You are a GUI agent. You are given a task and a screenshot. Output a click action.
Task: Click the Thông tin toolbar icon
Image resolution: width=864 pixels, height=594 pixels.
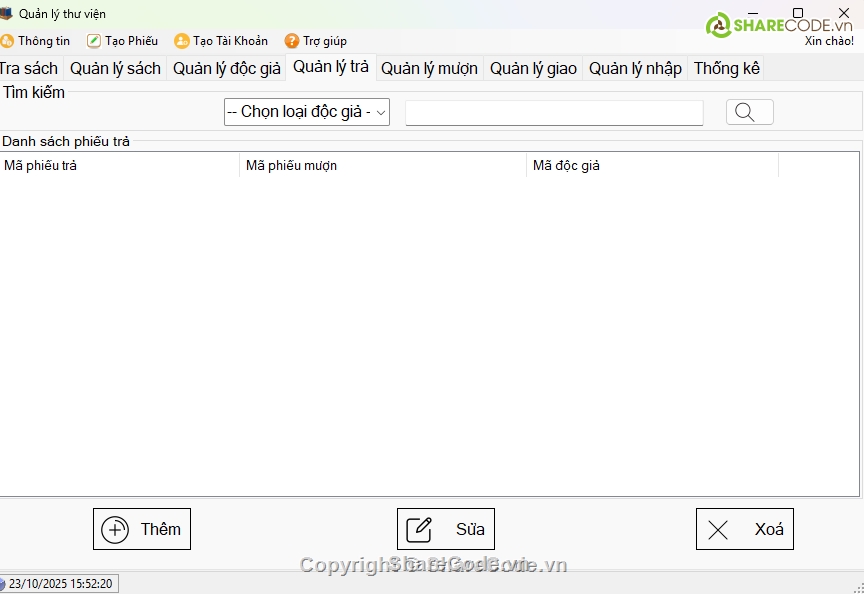[x=7, y=41]
